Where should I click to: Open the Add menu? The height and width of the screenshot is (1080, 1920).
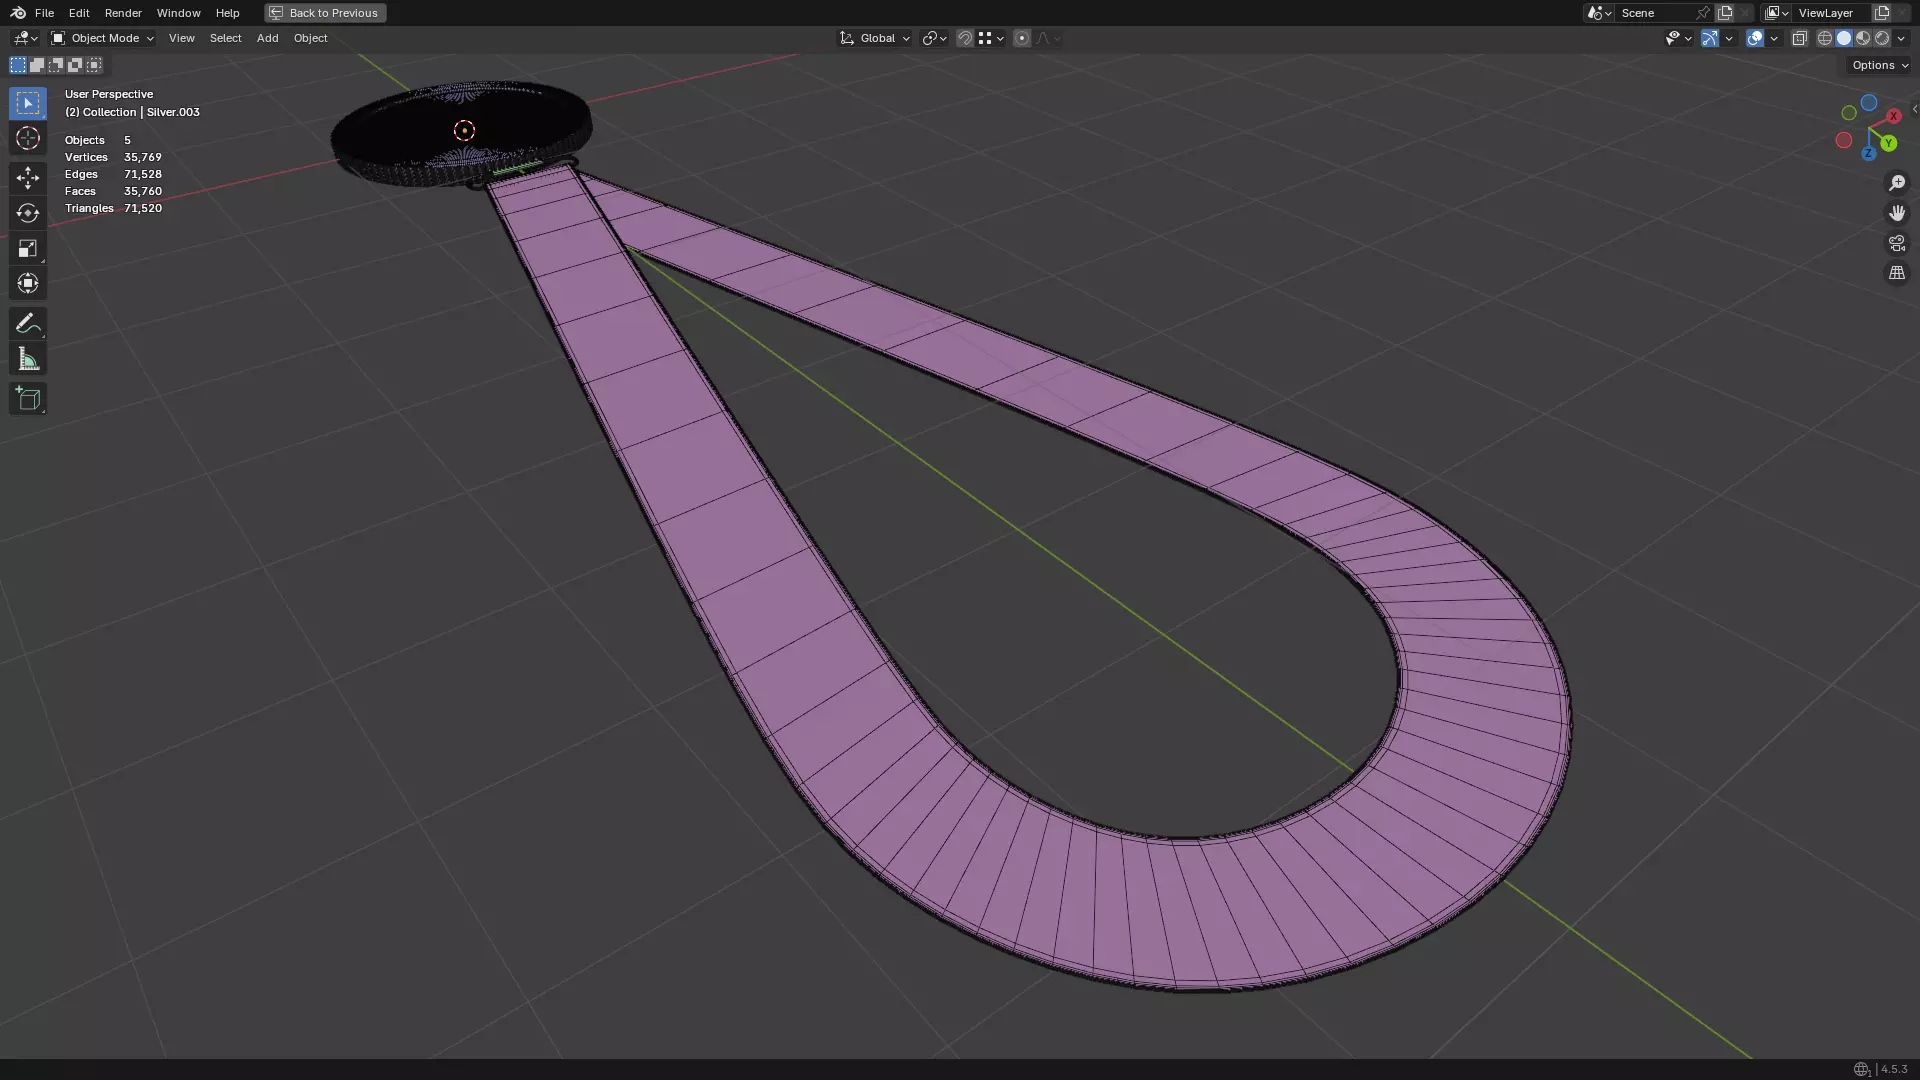click(267, 38)
